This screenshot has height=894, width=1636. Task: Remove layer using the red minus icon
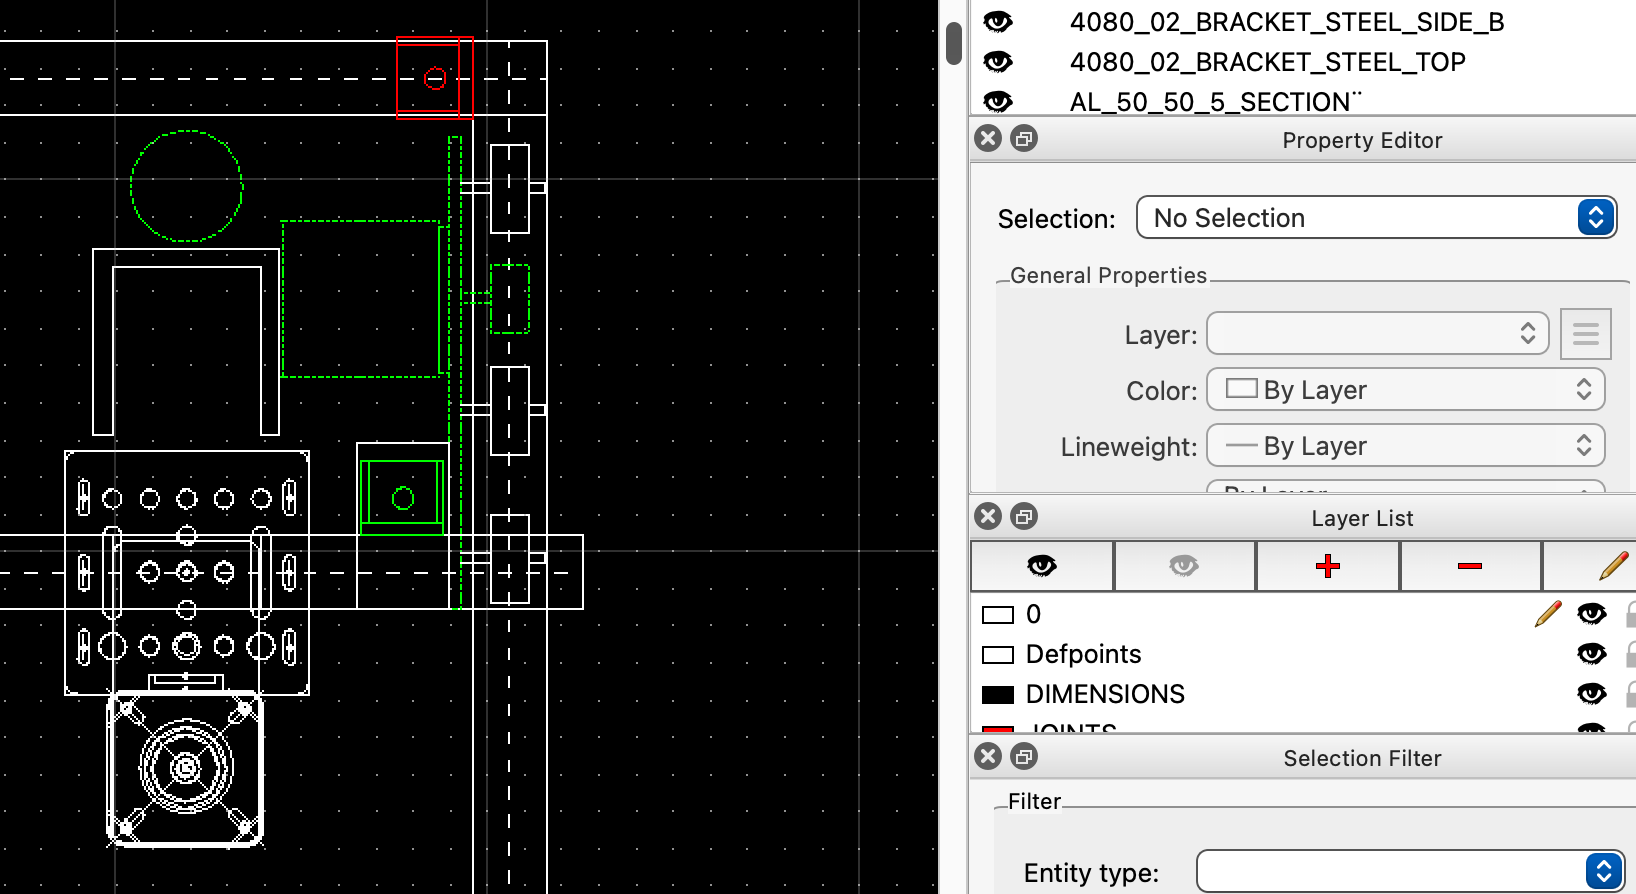pyautogui.click(x=1469, y=566)
